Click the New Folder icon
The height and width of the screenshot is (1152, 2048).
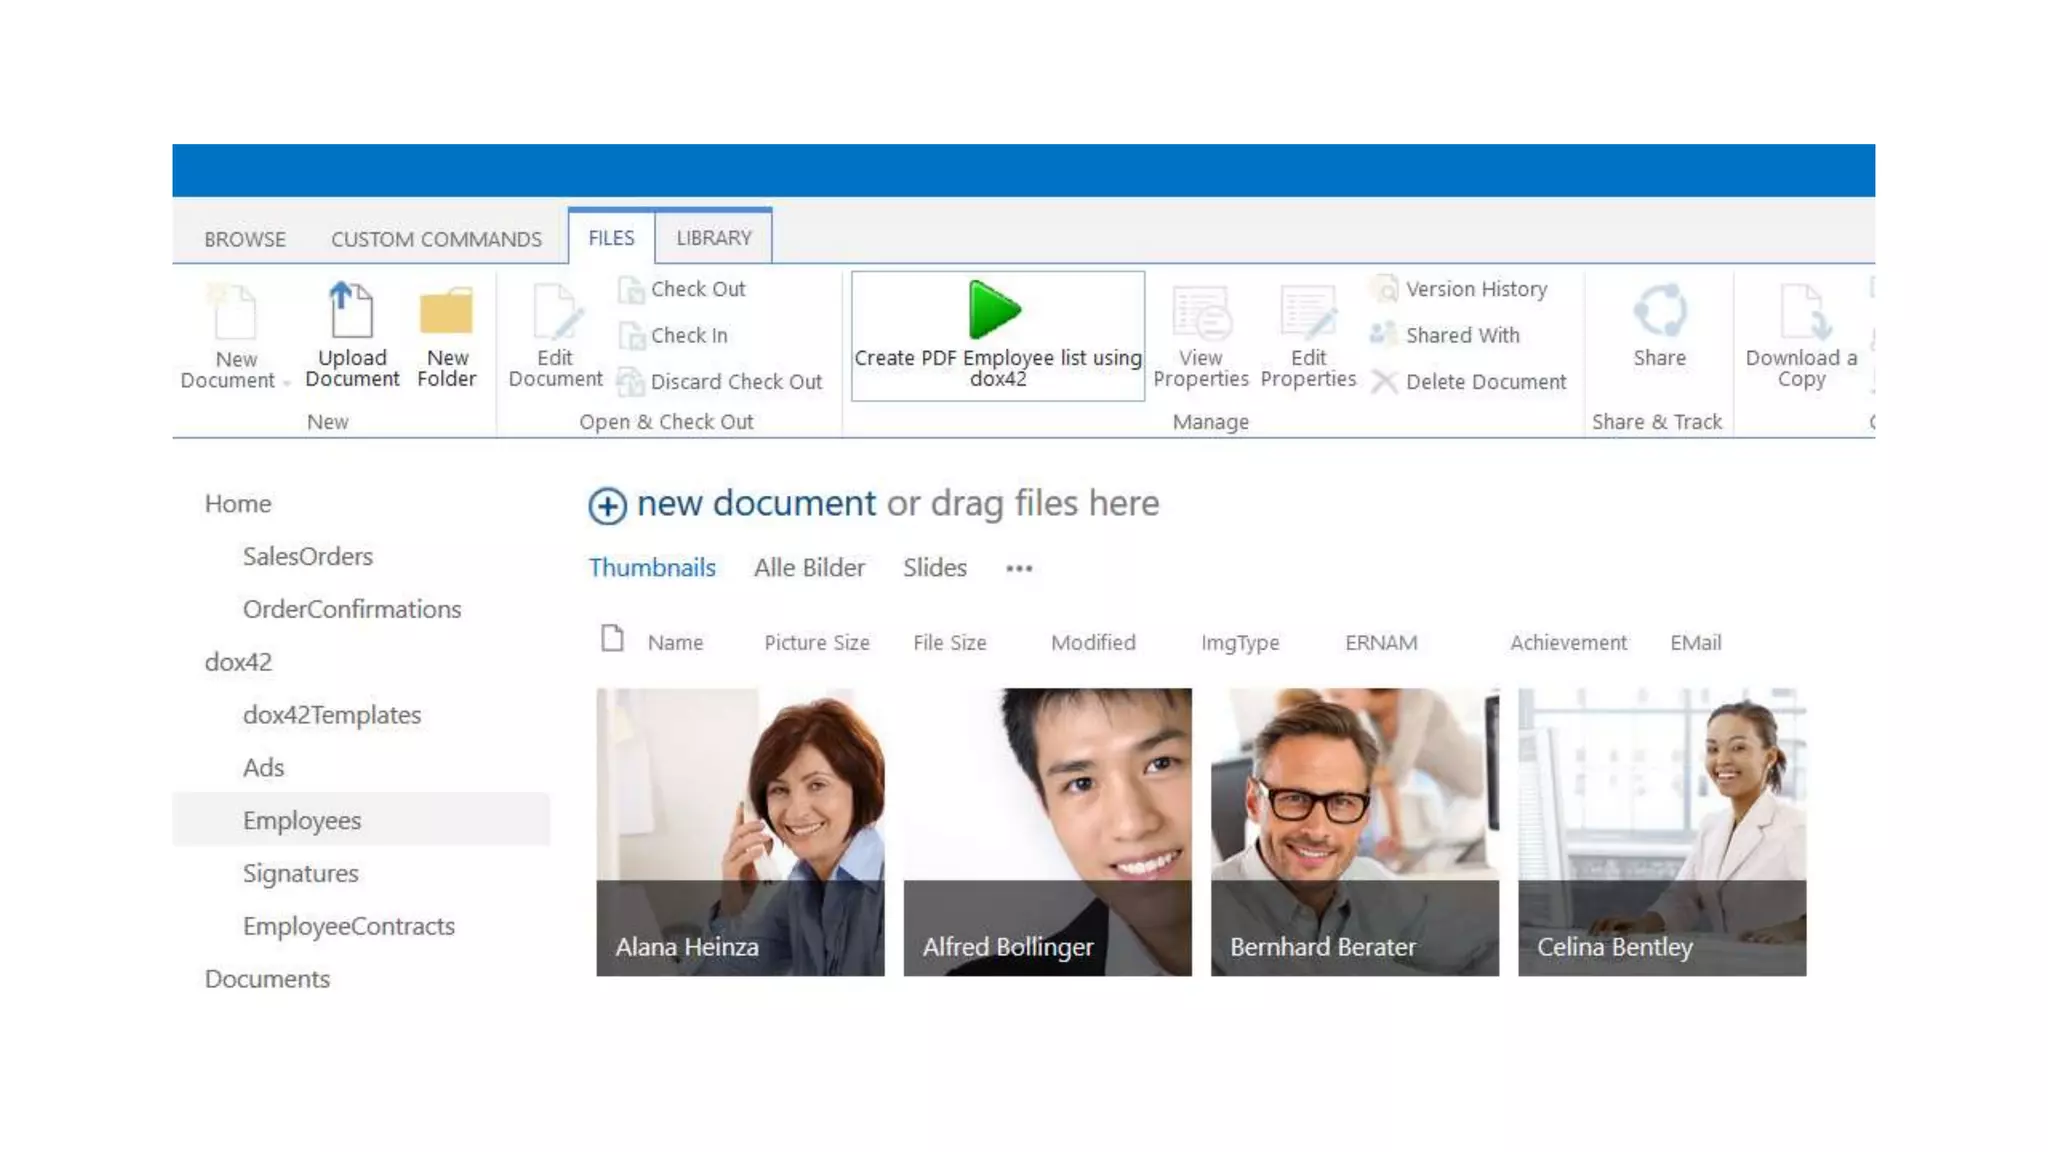coord(446,311)
